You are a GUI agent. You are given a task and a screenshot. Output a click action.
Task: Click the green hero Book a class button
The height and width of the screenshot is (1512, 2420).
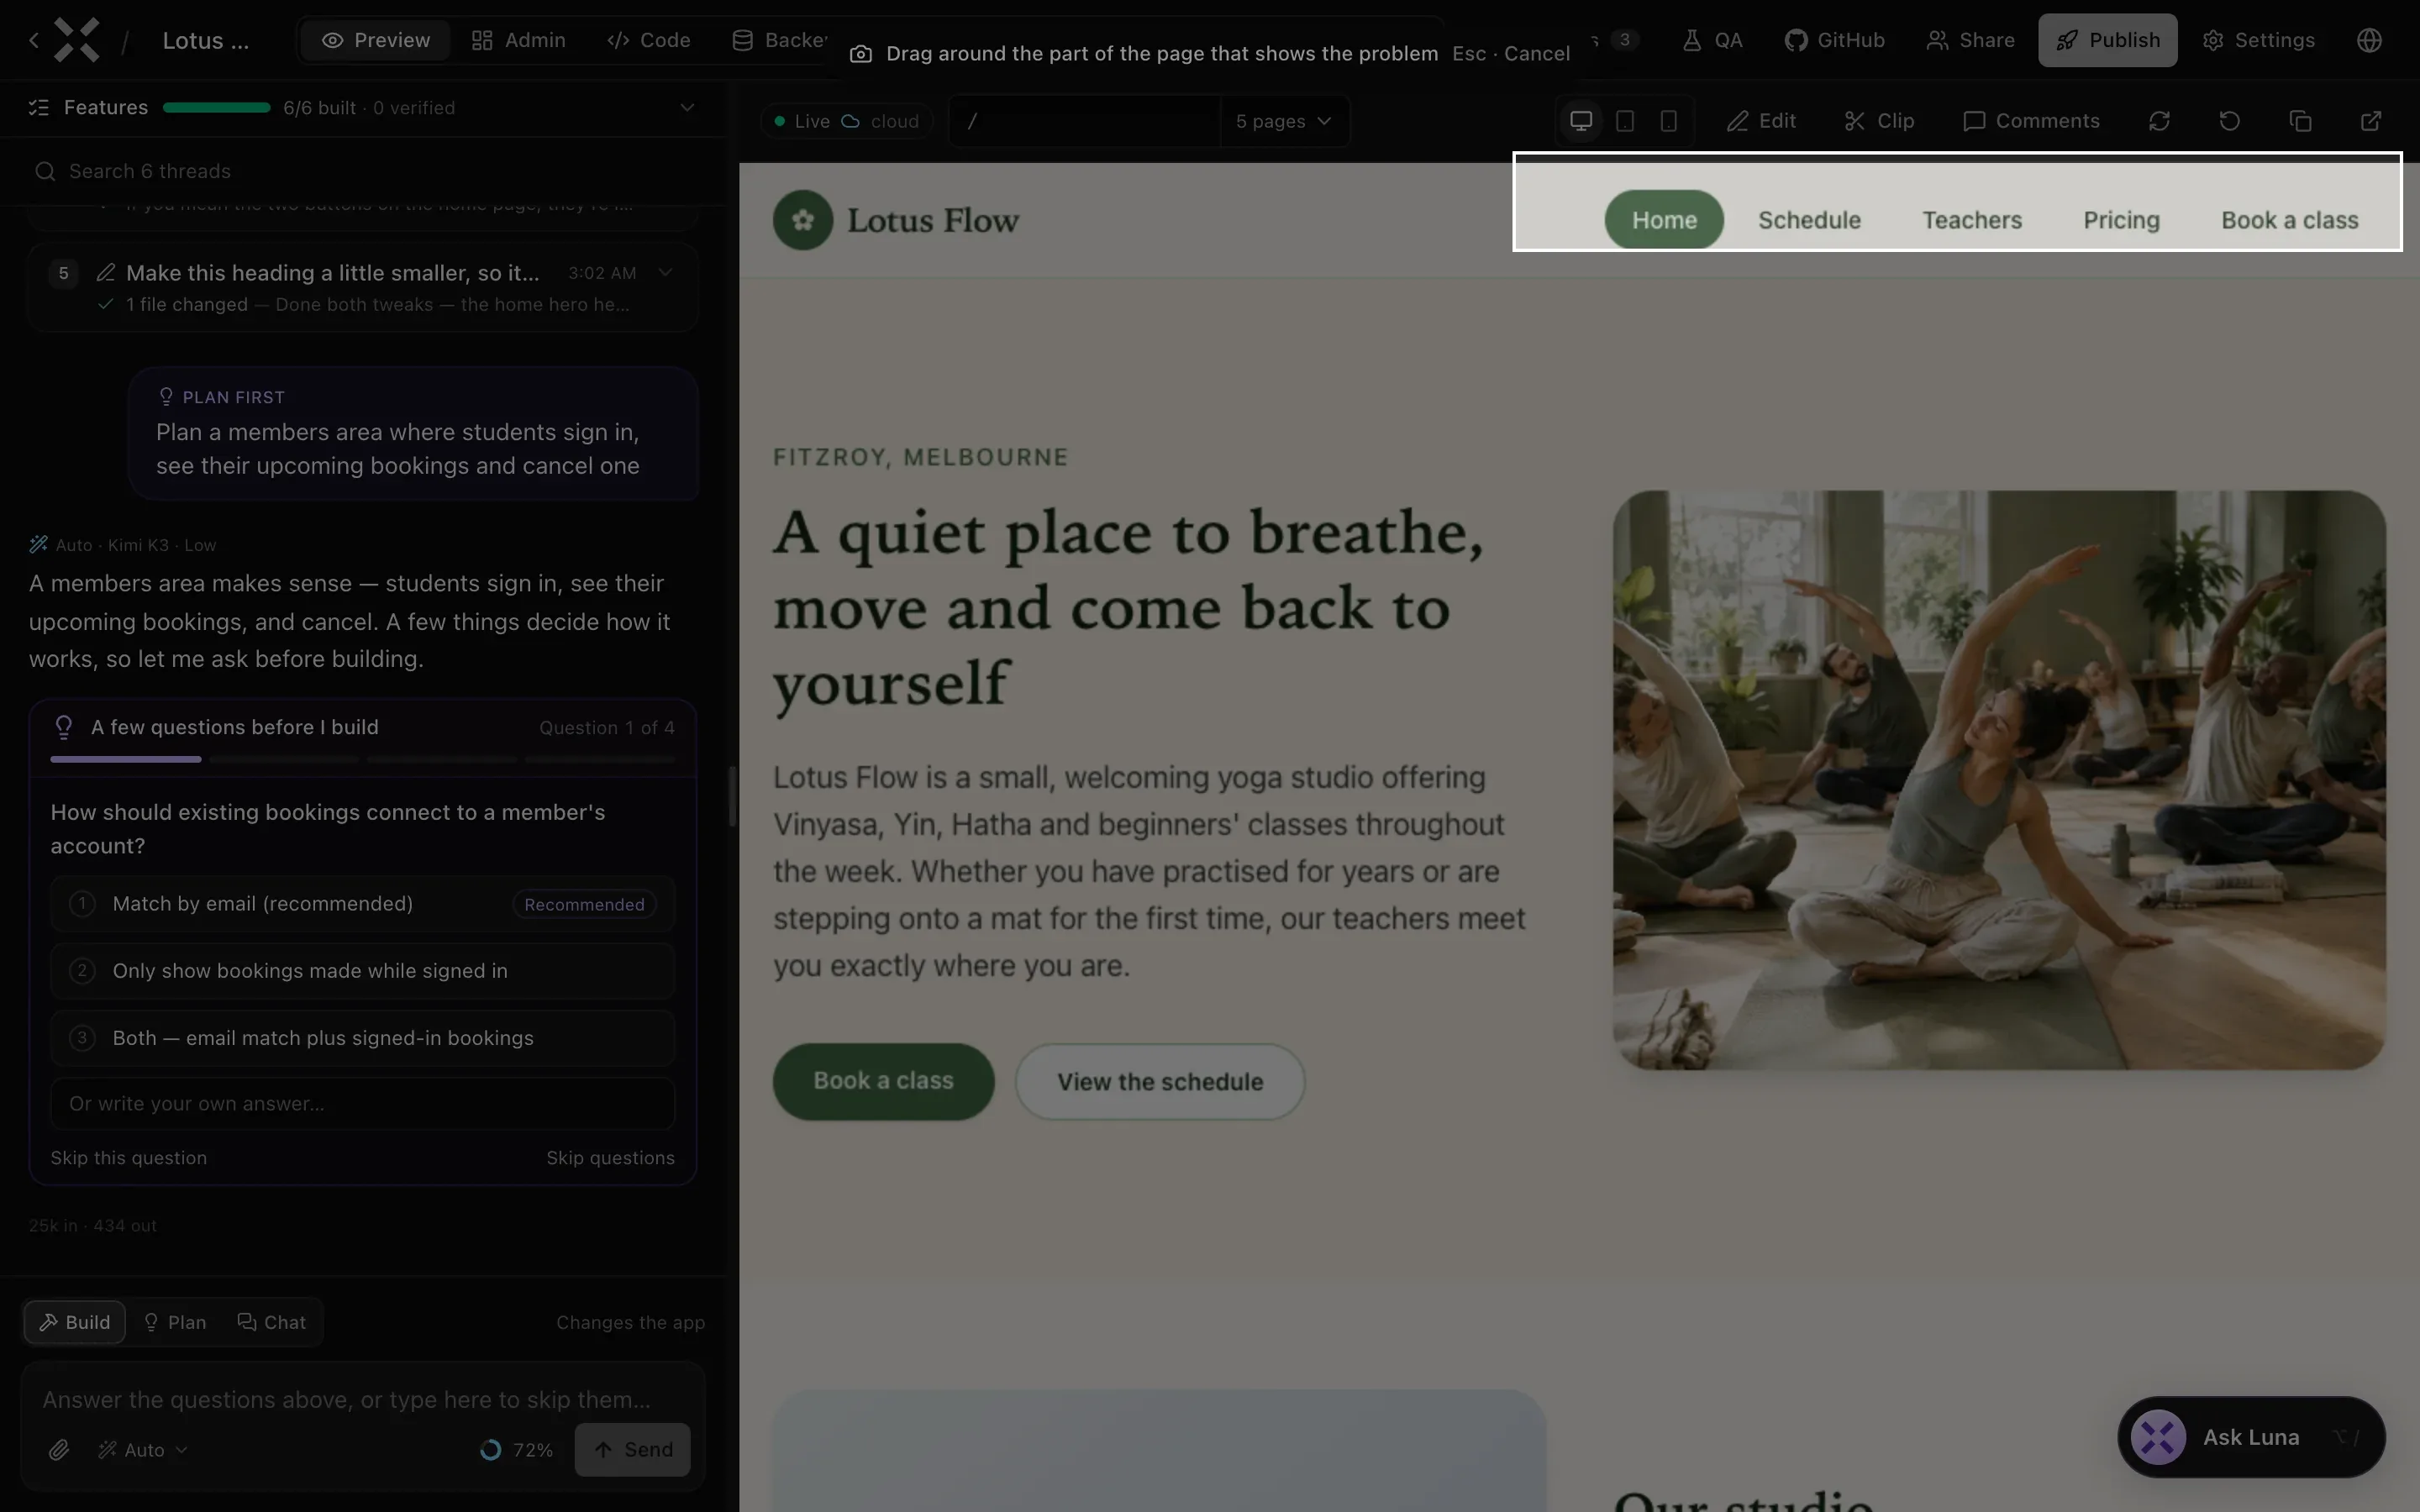pos(883,1081)
